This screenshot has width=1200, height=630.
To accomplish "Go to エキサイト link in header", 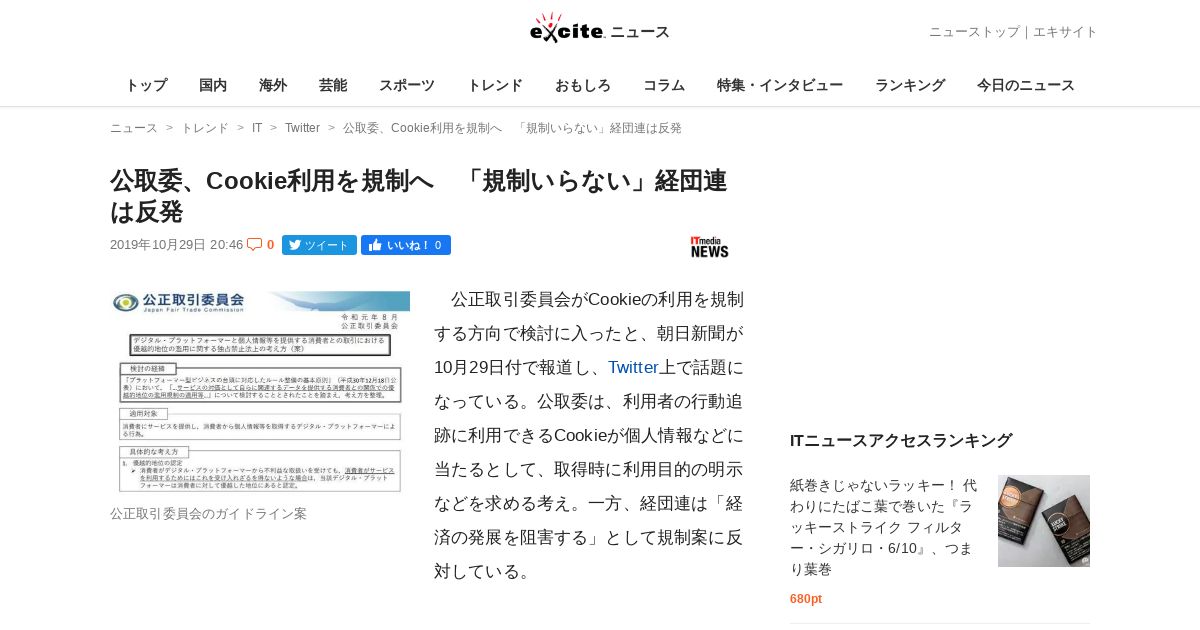I will pos(1065,32).
